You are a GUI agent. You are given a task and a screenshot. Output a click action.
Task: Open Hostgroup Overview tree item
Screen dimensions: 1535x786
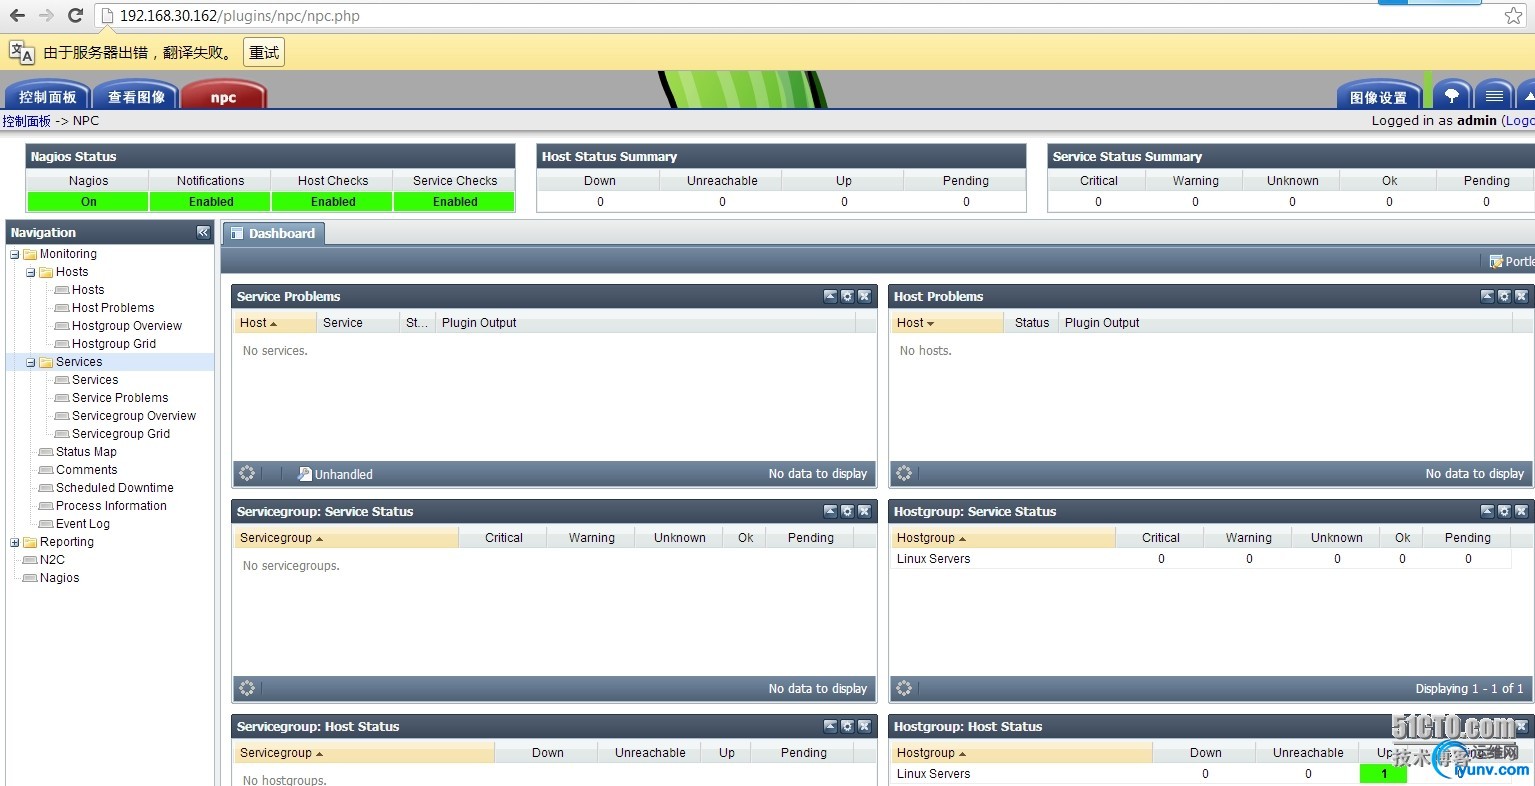127,326
